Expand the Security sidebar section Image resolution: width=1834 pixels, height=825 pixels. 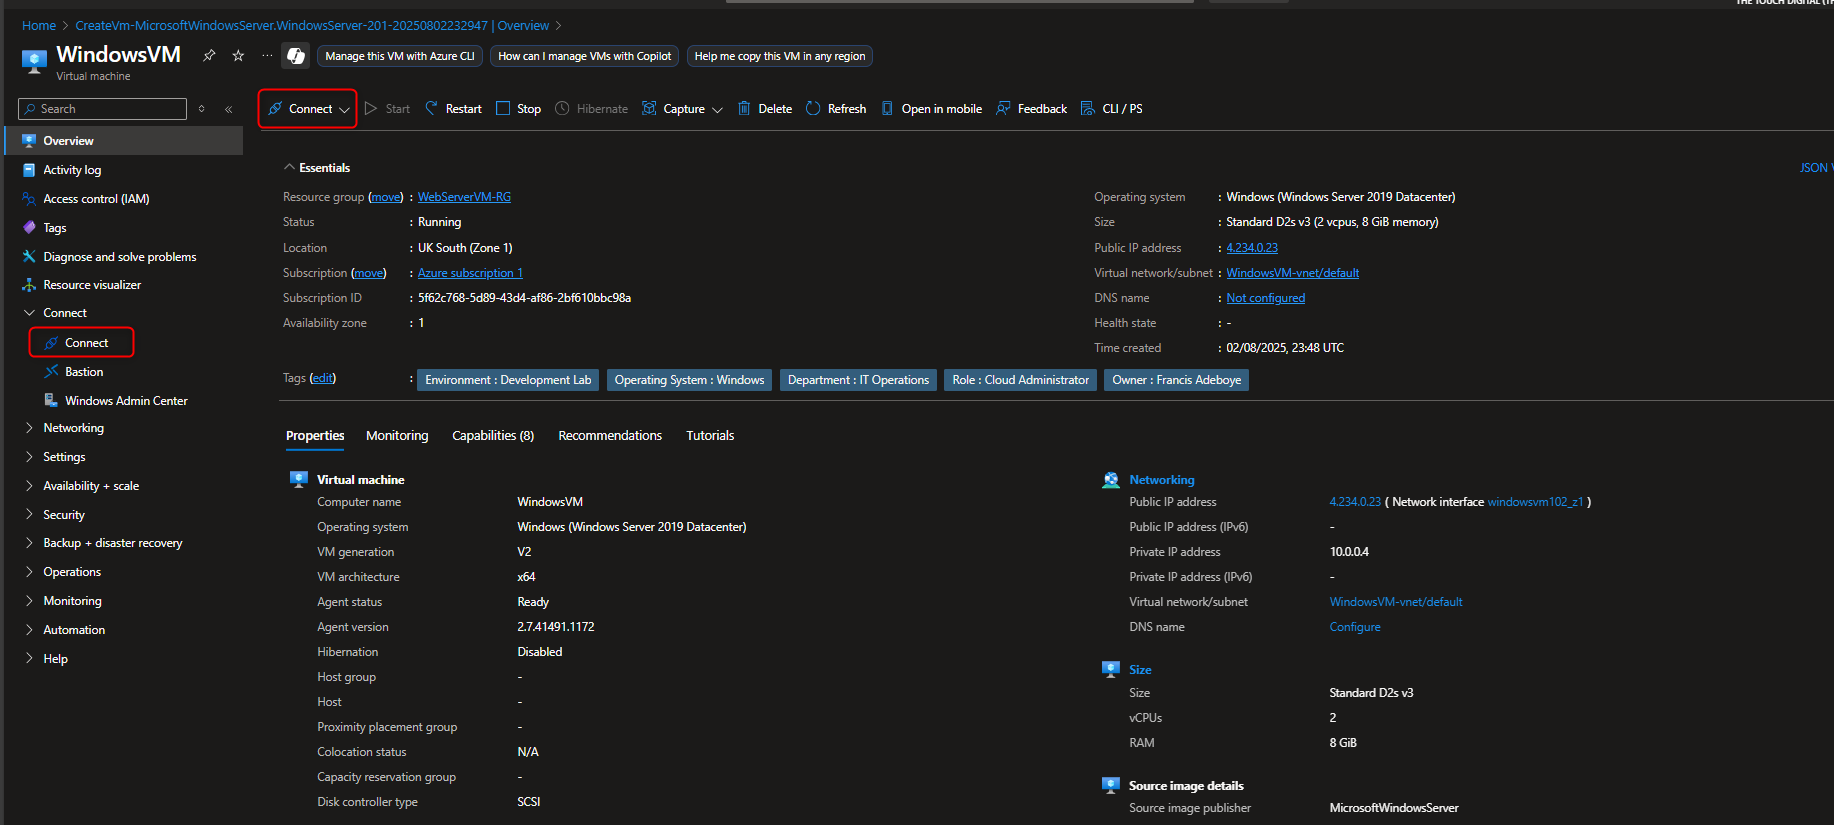point(64,515)
